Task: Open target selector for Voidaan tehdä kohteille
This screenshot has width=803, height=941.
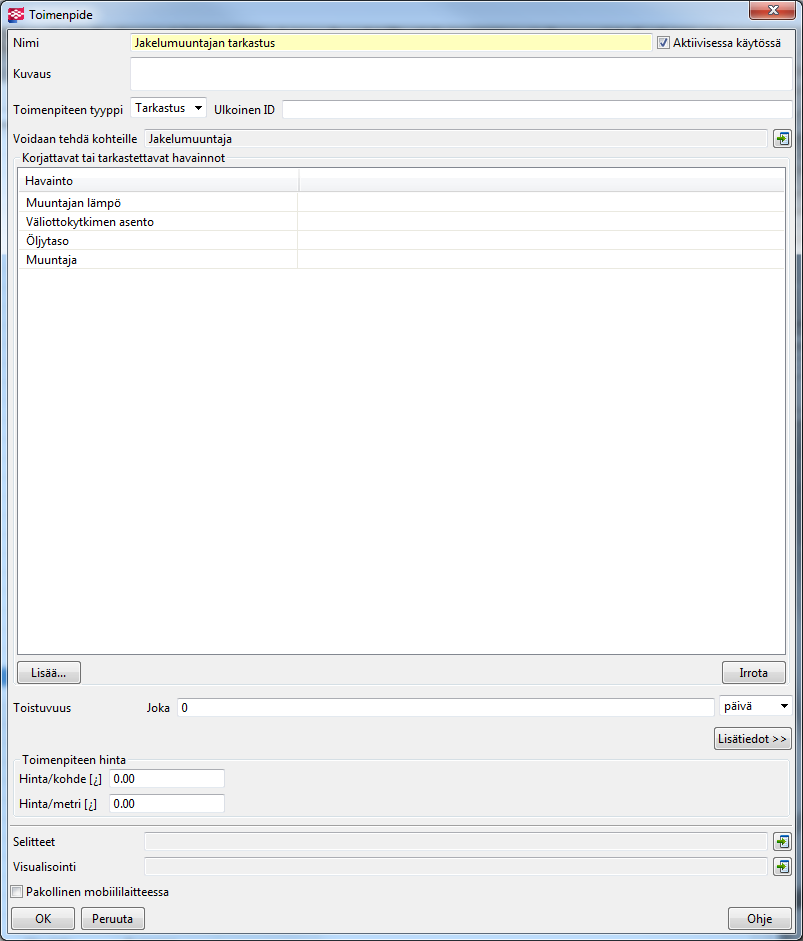Action: coord(782,139)
